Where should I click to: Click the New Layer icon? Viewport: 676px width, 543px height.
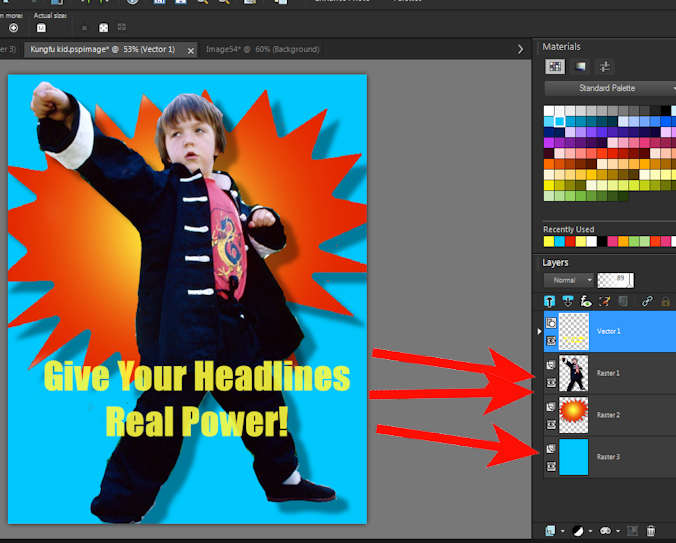(550, 531)
